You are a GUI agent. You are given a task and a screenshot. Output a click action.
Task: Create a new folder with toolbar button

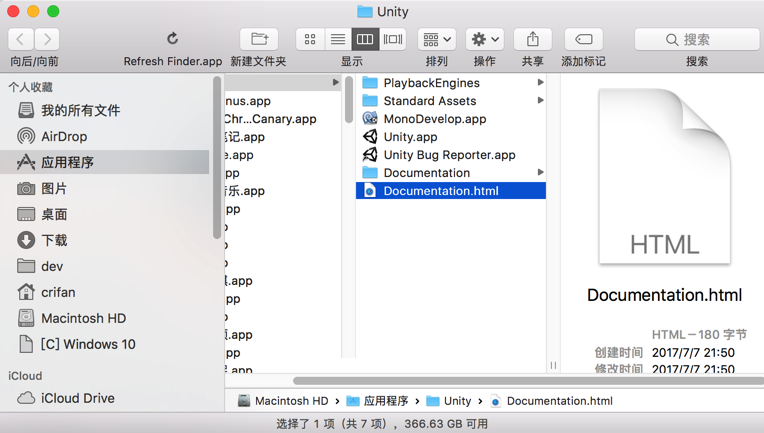pos(259,39)
